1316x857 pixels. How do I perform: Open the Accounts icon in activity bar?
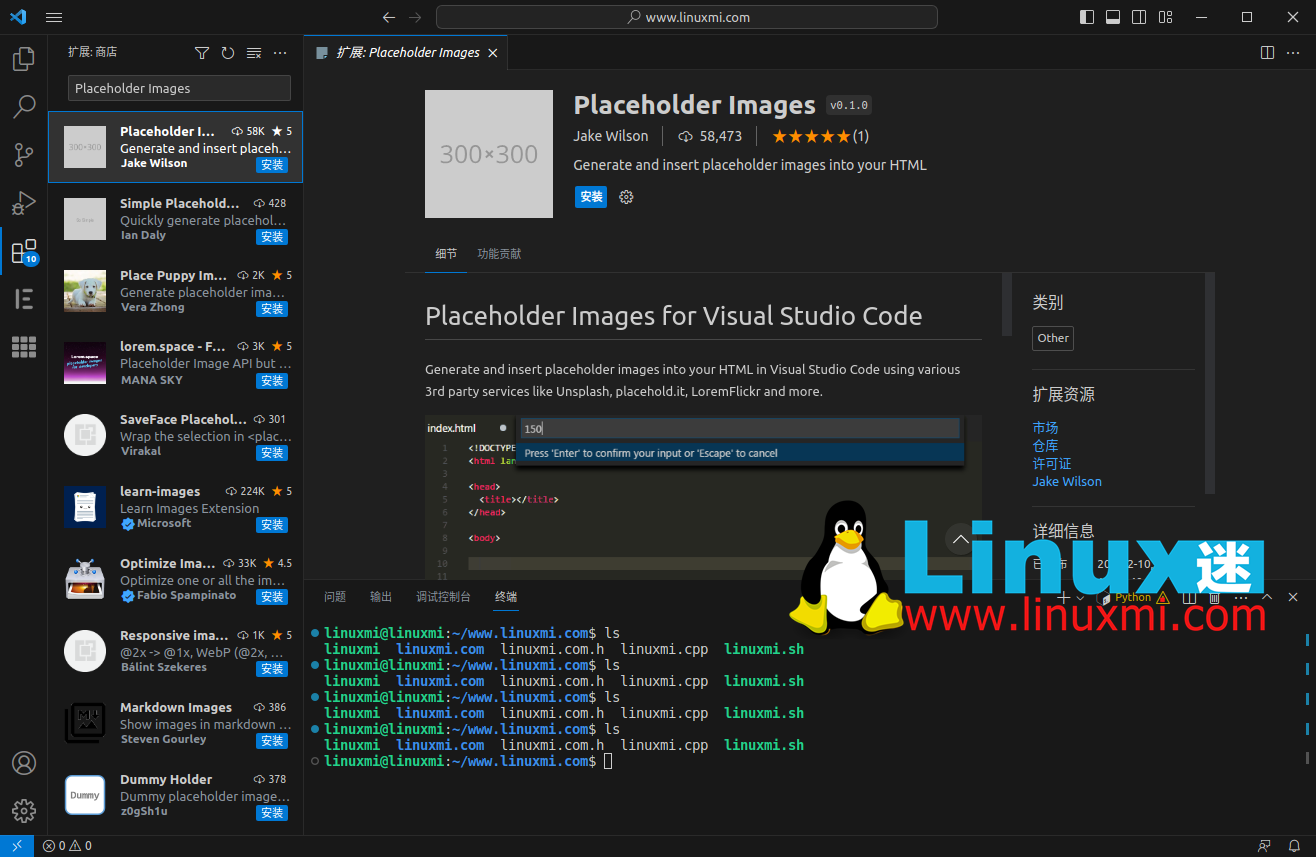coord(23,763)
